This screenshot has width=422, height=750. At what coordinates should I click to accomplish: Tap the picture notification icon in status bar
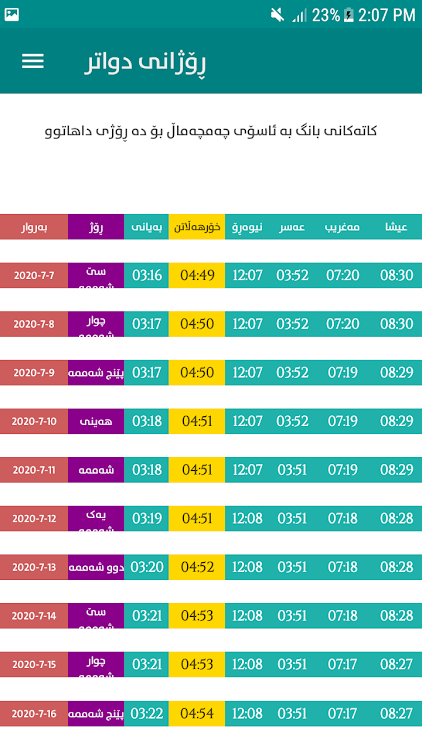click(x=11, y=15)
